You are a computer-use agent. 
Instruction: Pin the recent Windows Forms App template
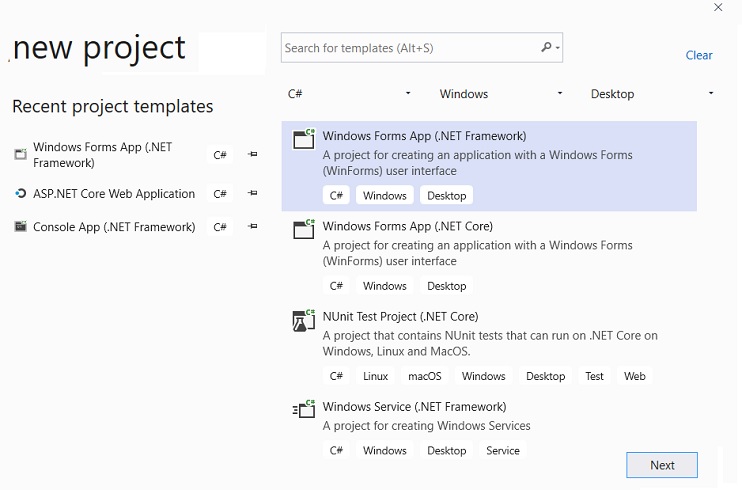252,154
